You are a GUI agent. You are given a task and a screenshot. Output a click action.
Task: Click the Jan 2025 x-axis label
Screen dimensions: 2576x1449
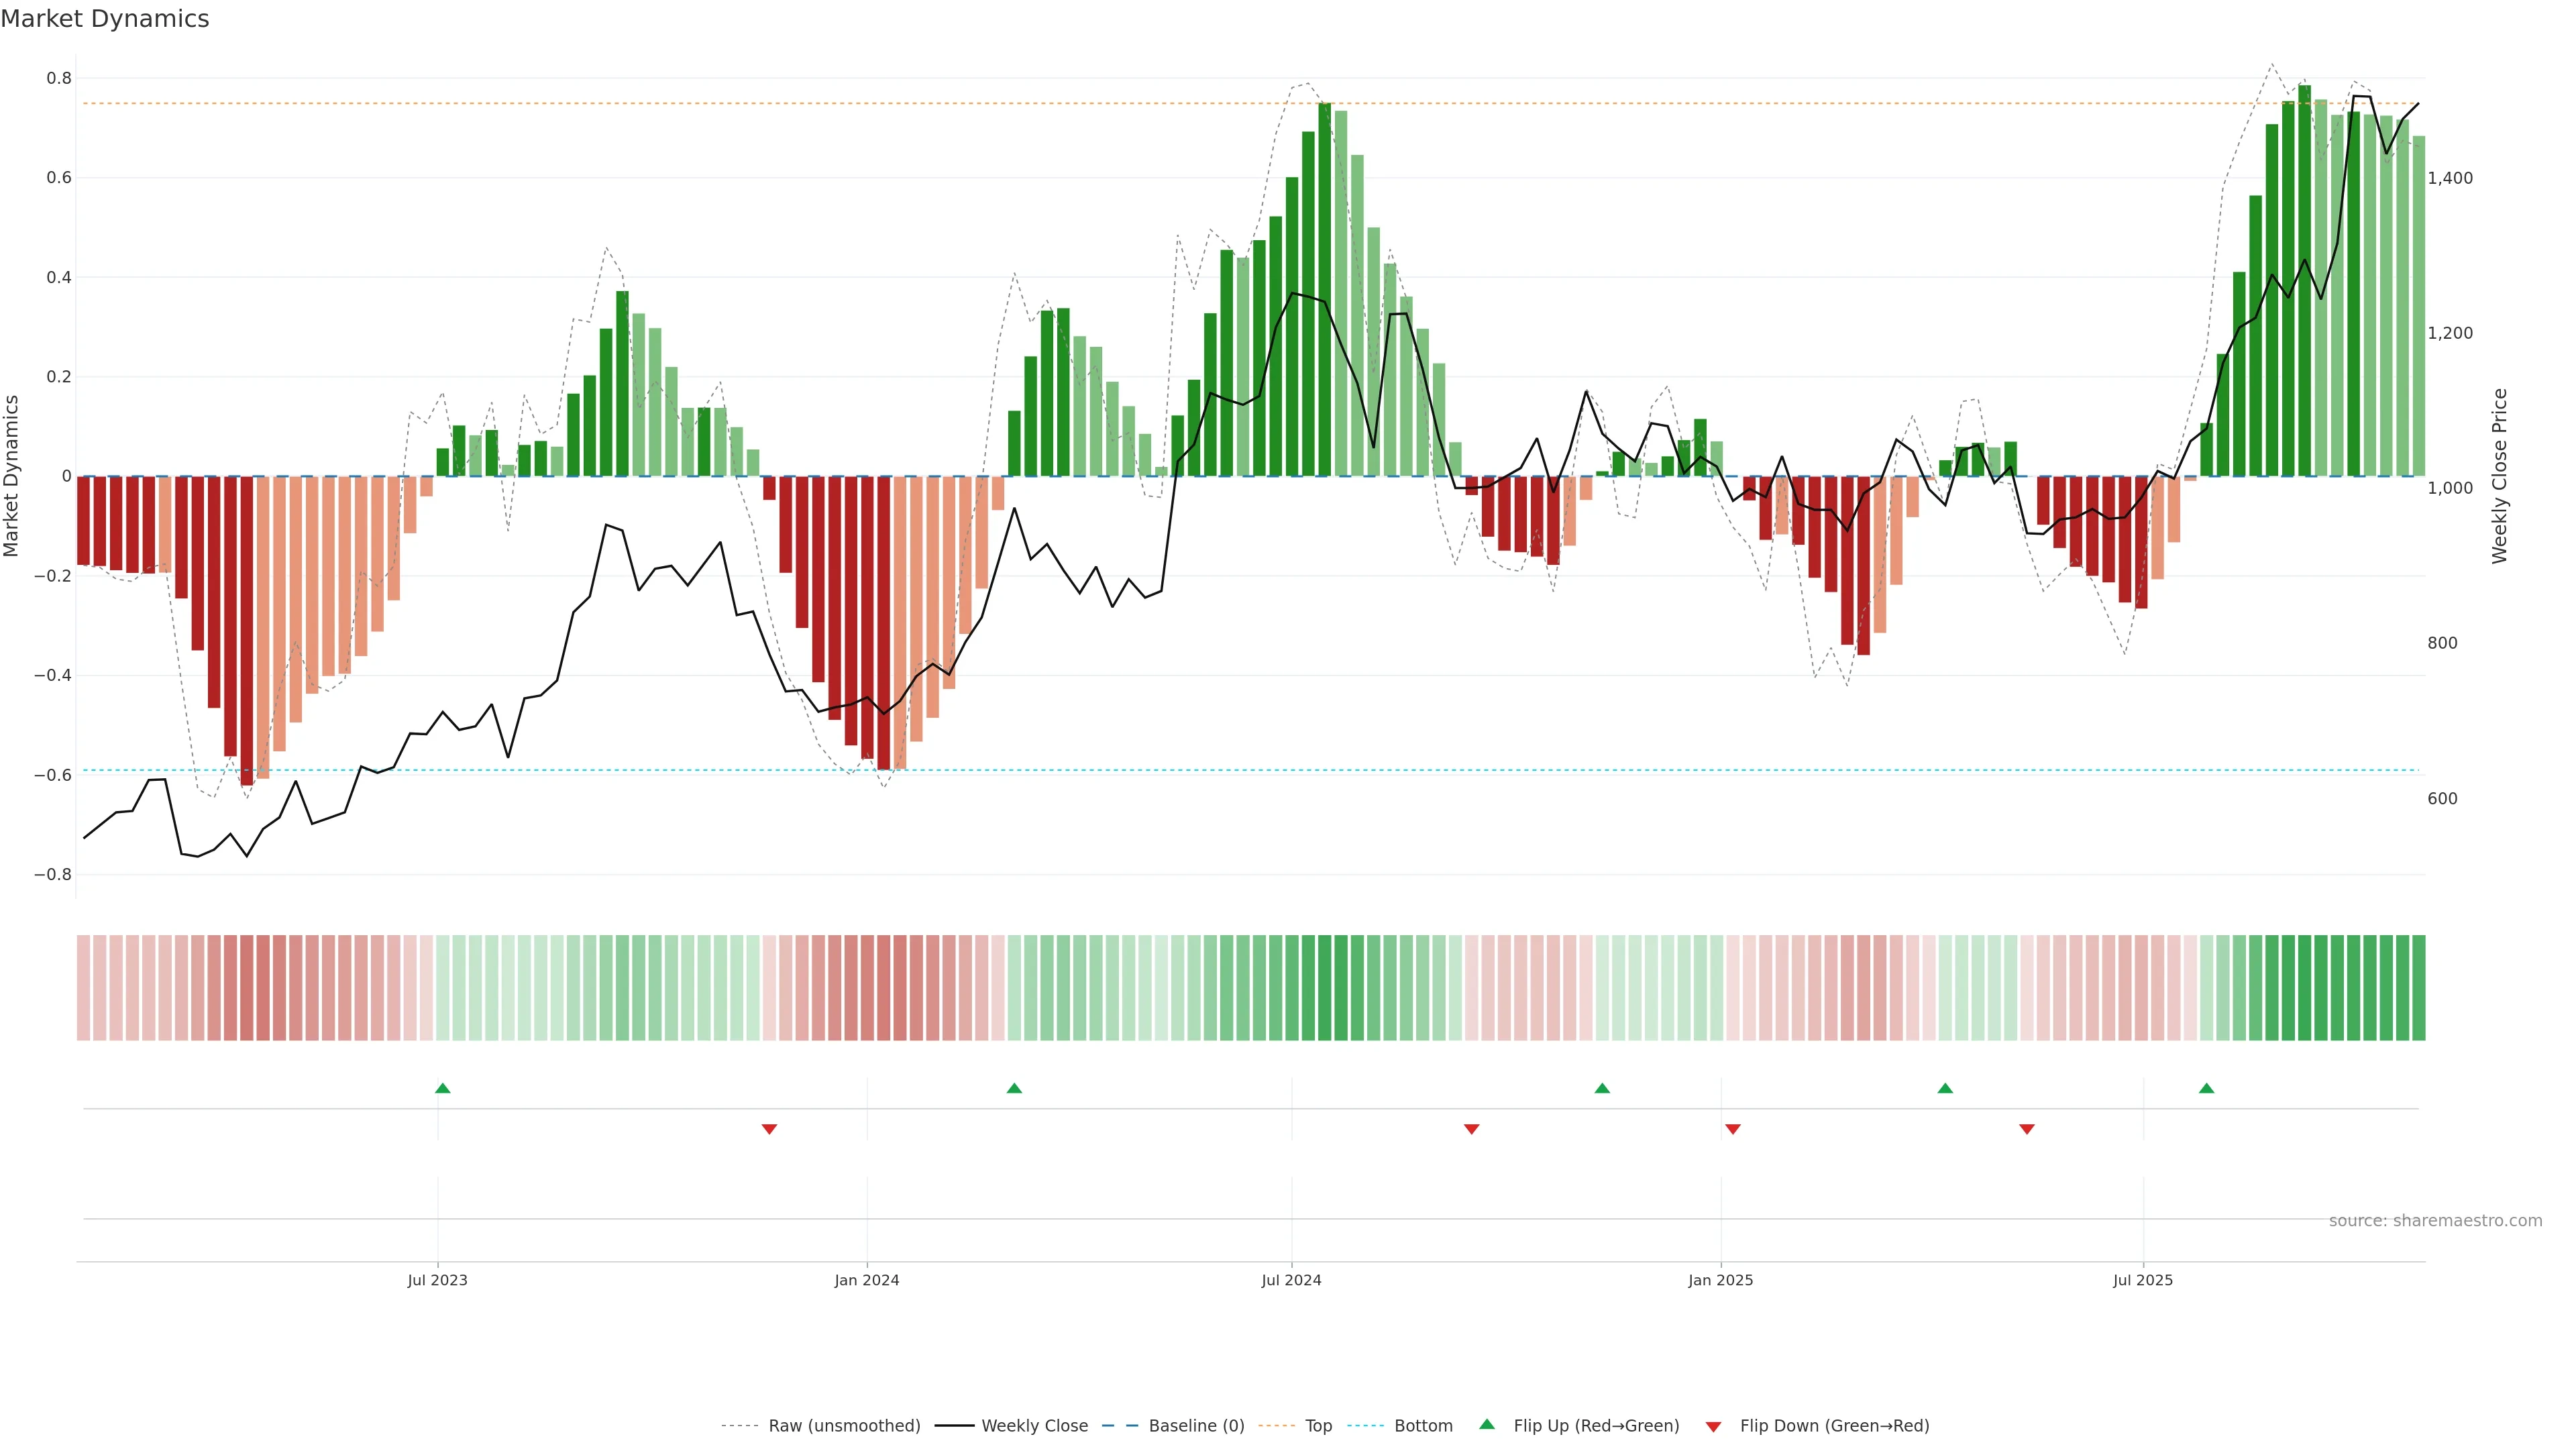(1720, 1280)
